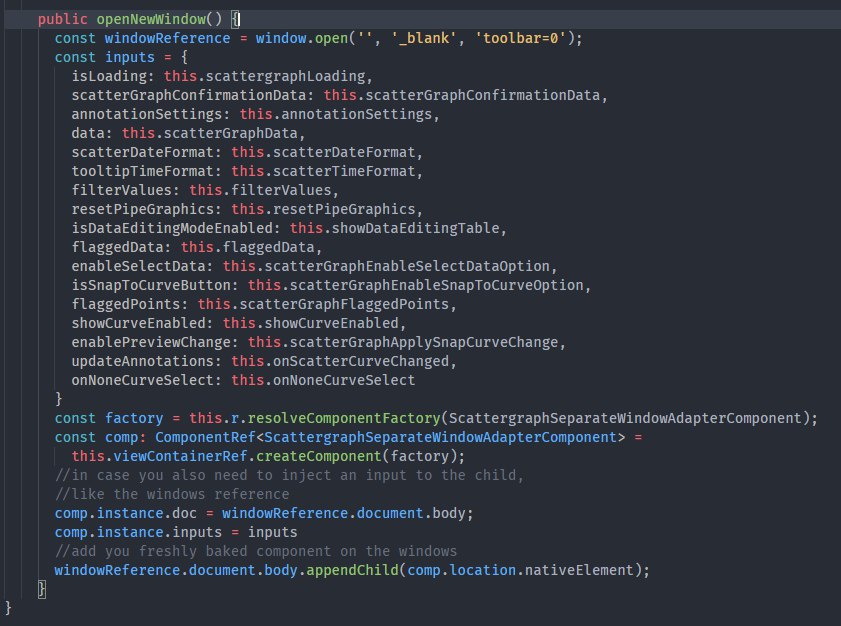
Task: Click the filterValues property key
Action: 121,190
